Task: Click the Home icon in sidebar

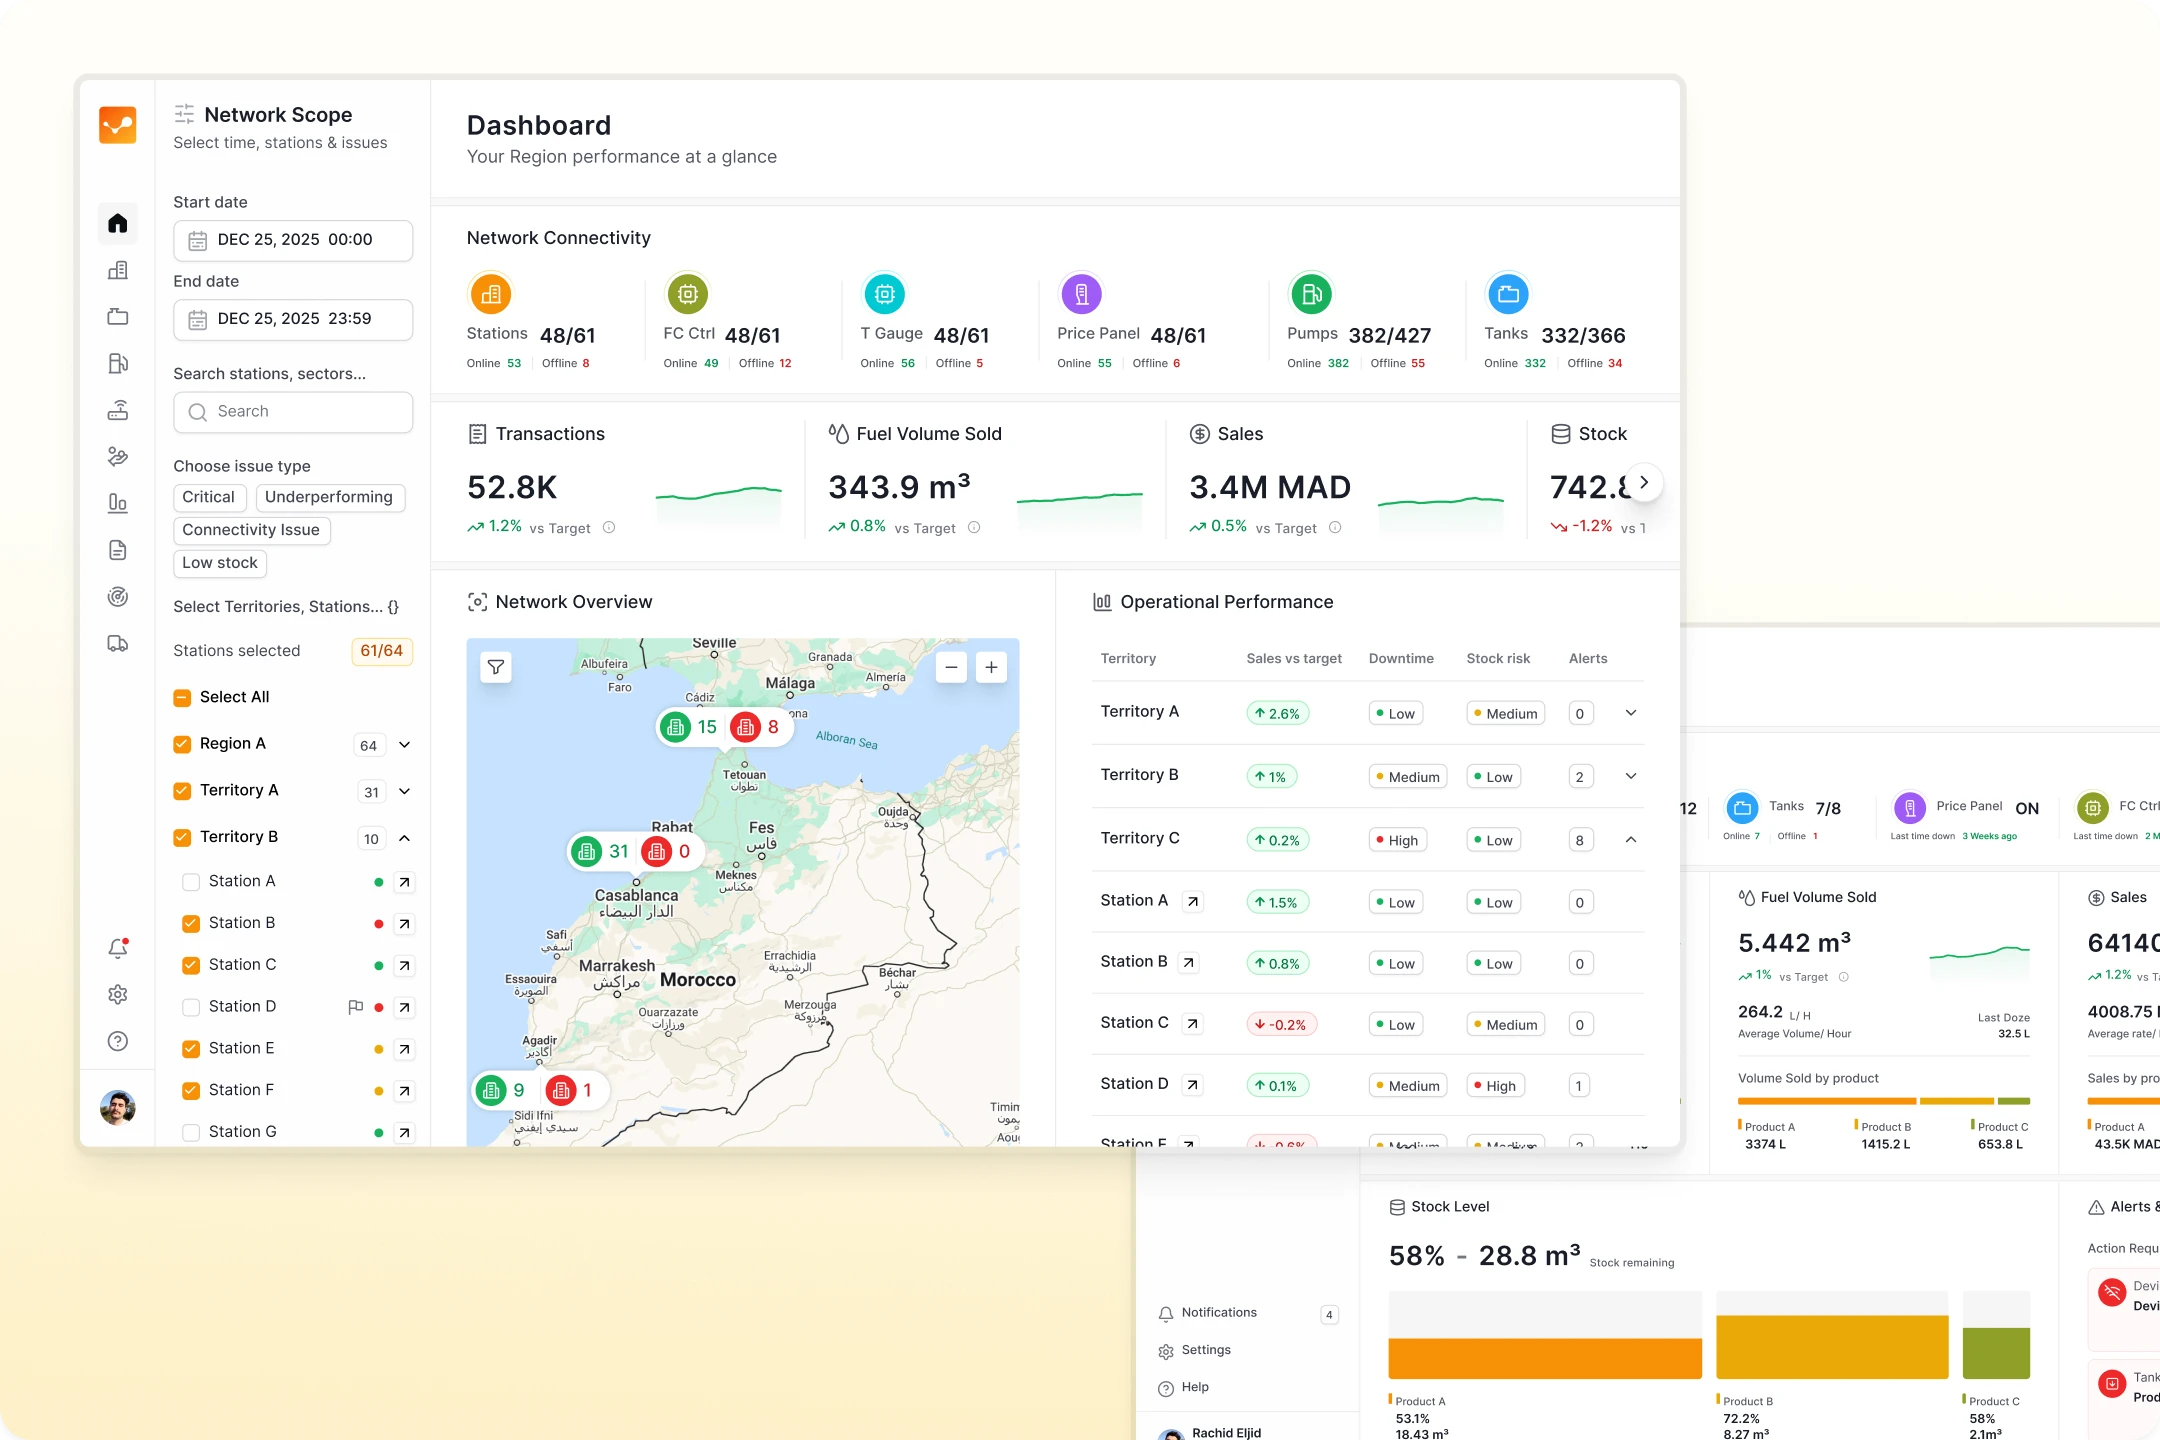Action: [118, 223]
